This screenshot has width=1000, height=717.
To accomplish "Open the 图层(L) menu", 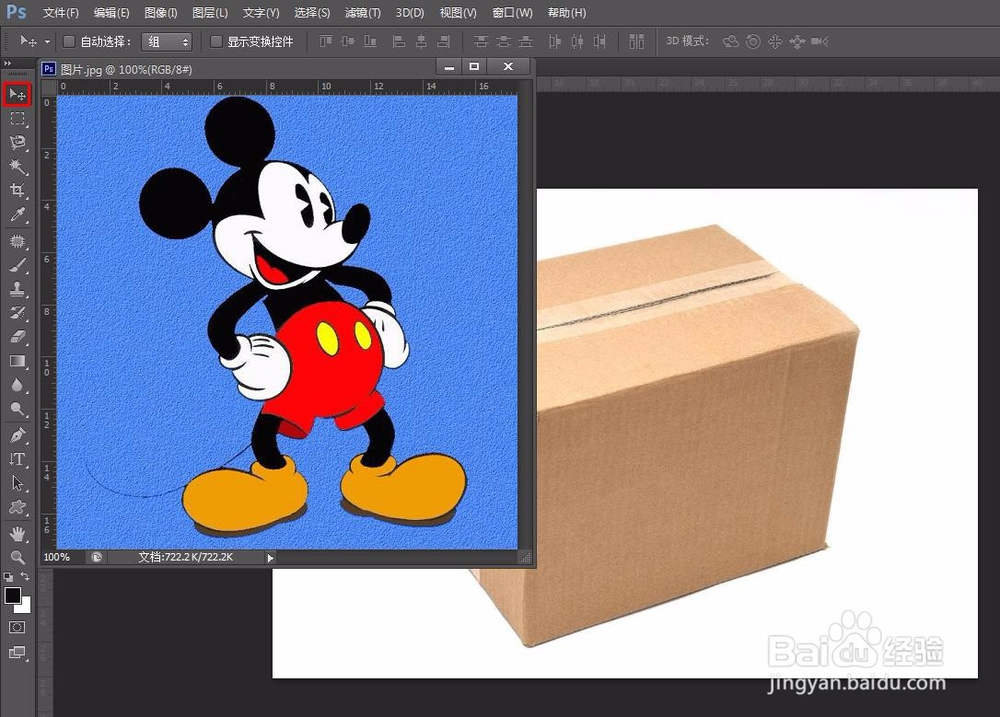I will tap(210, 13).
